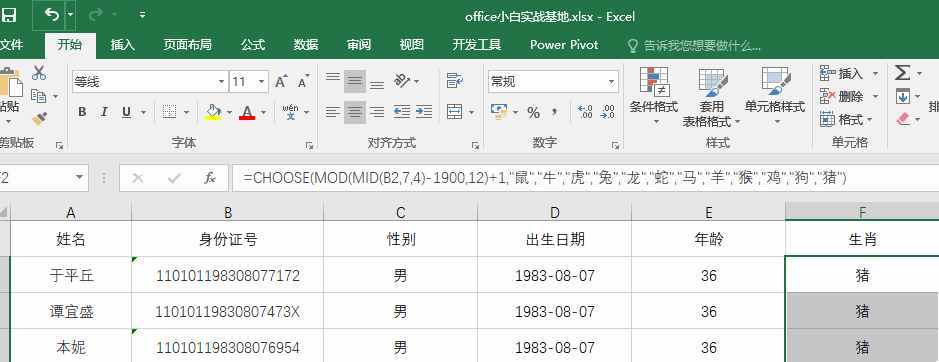
Task: Open the 开发工具 tab
Action: pos(477,45)
